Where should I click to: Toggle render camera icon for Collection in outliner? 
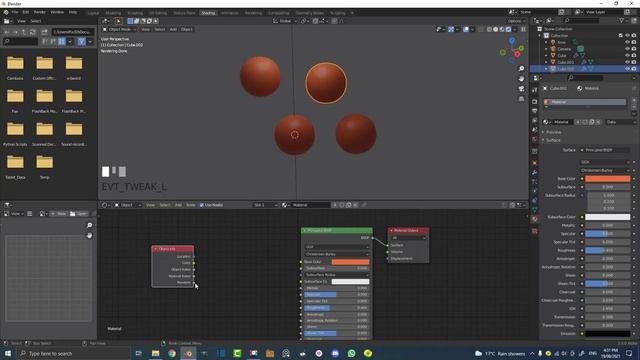[x=634, y=36]
